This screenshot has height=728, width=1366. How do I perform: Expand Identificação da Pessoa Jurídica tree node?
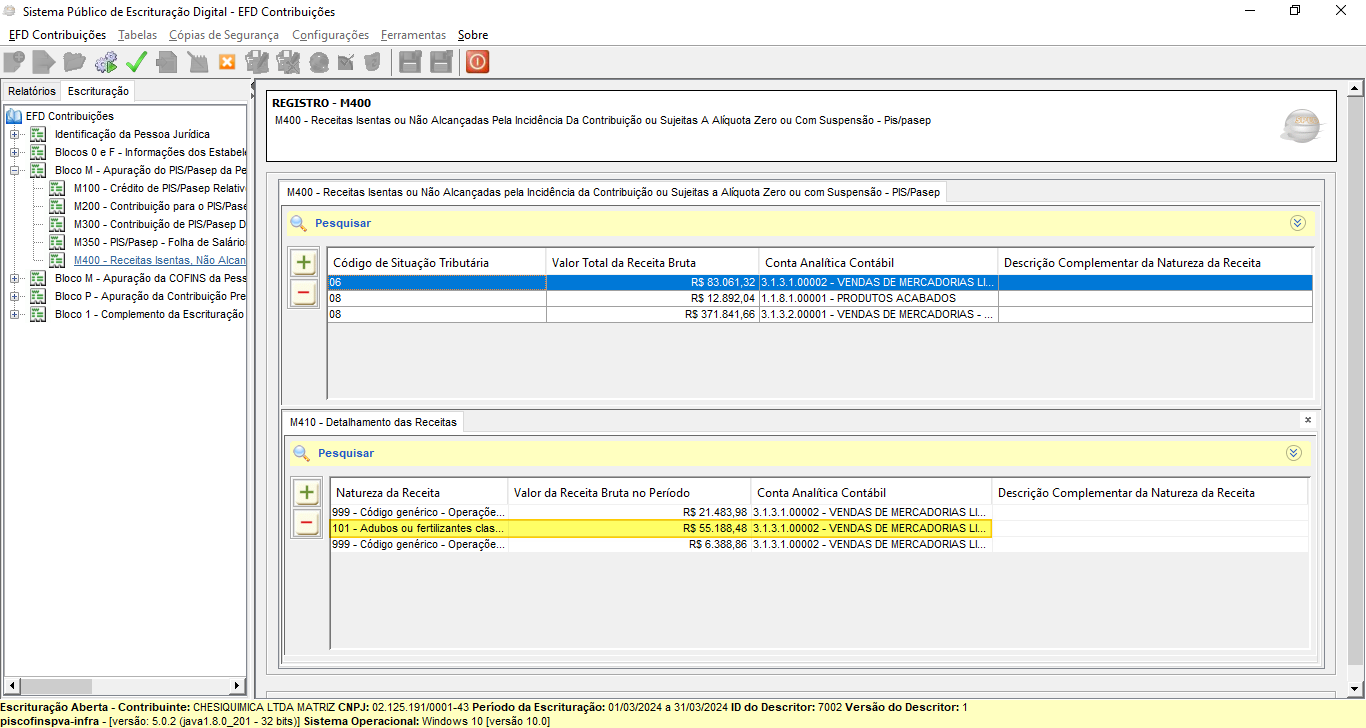(x=14, y=134)
